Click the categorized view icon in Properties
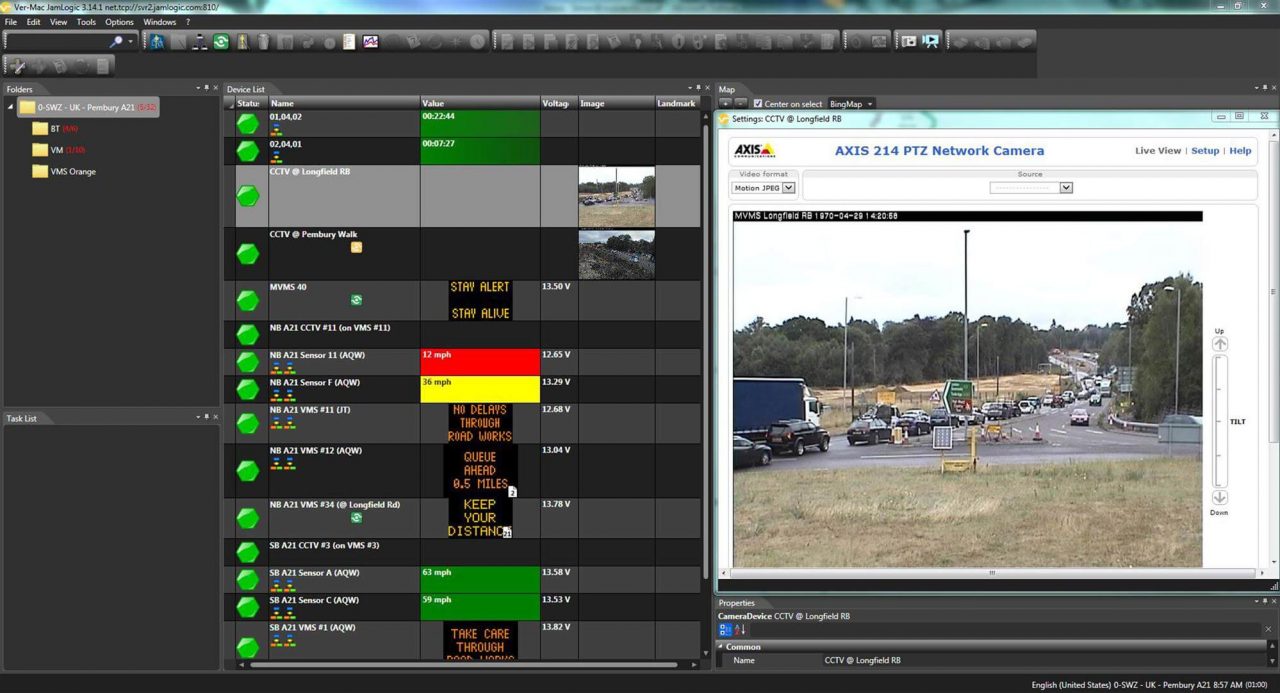 pyautogui.click(x=725, y=630)
